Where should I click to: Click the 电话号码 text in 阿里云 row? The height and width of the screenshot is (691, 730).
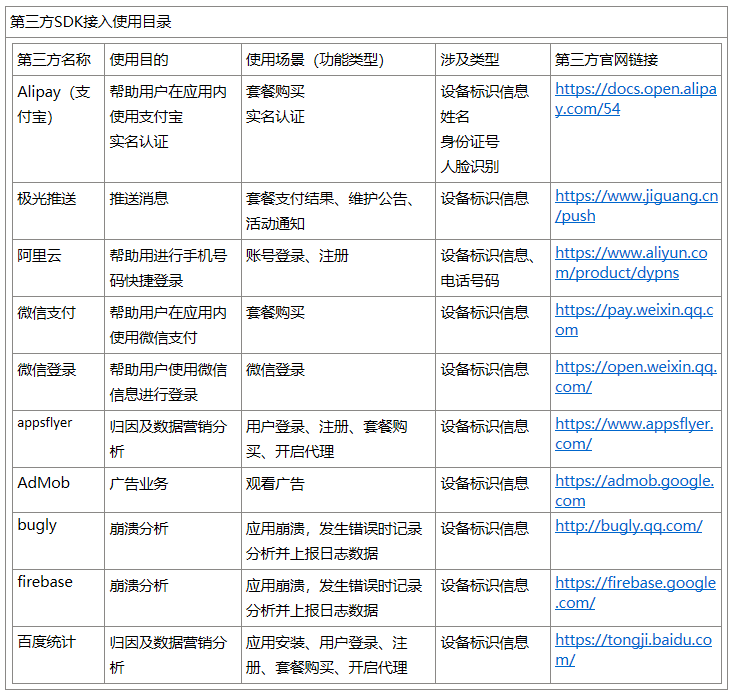pos(470,281)
